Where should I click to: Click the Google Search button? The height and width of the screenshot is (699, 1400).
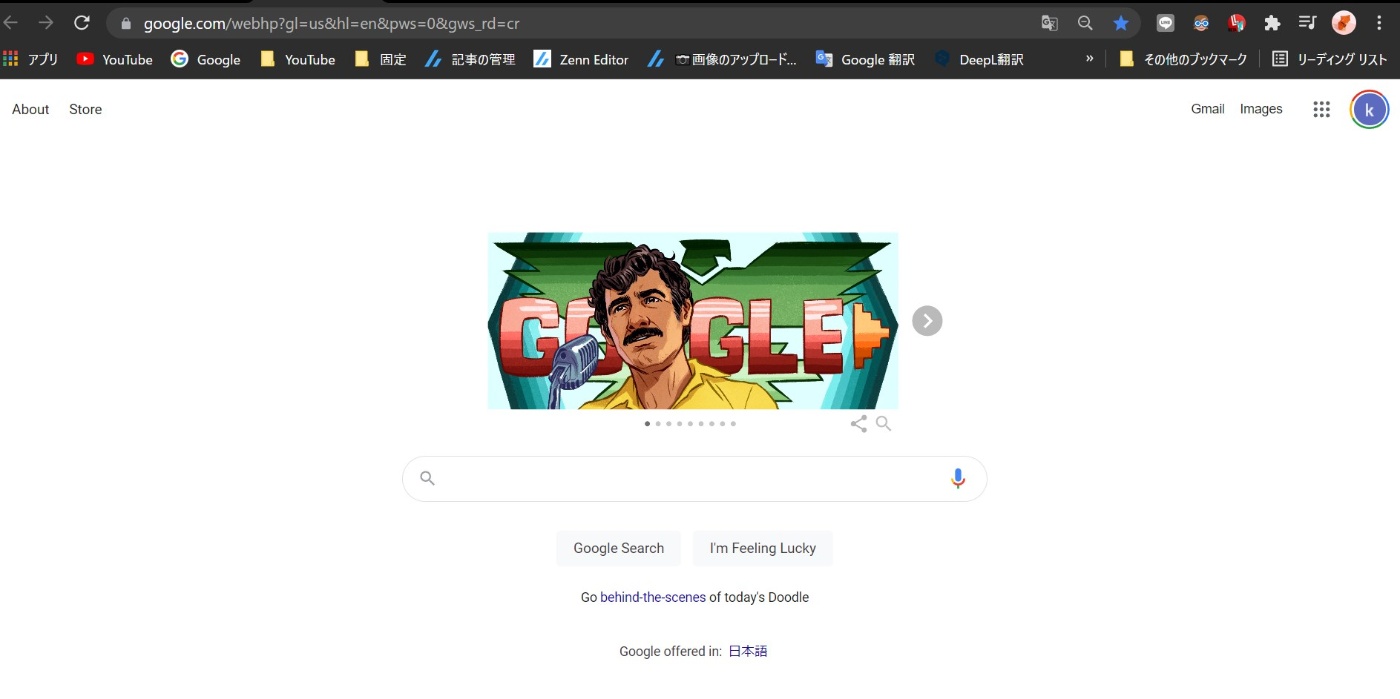(618, 548)
